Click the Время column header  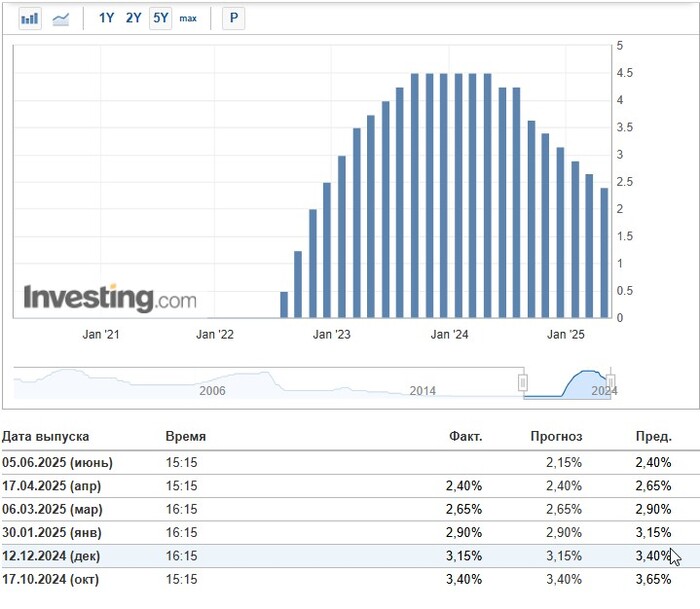186,436
